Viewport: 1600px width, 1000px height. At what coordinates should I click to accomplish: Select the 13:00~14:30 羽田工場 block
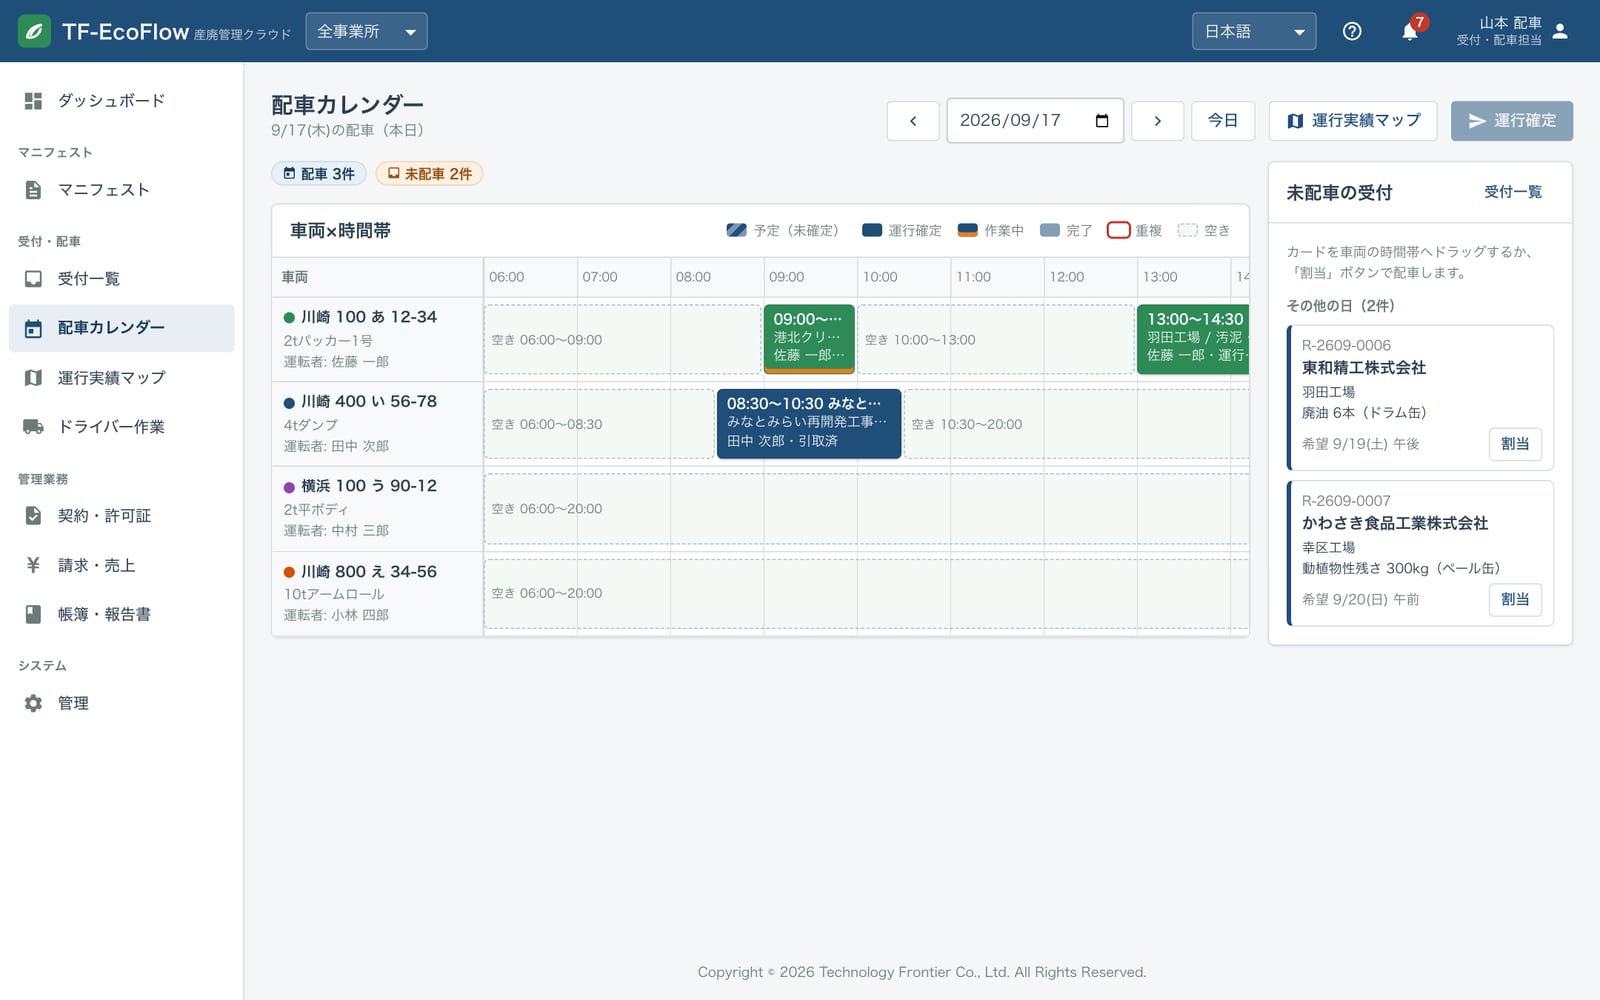(1193, 340)
